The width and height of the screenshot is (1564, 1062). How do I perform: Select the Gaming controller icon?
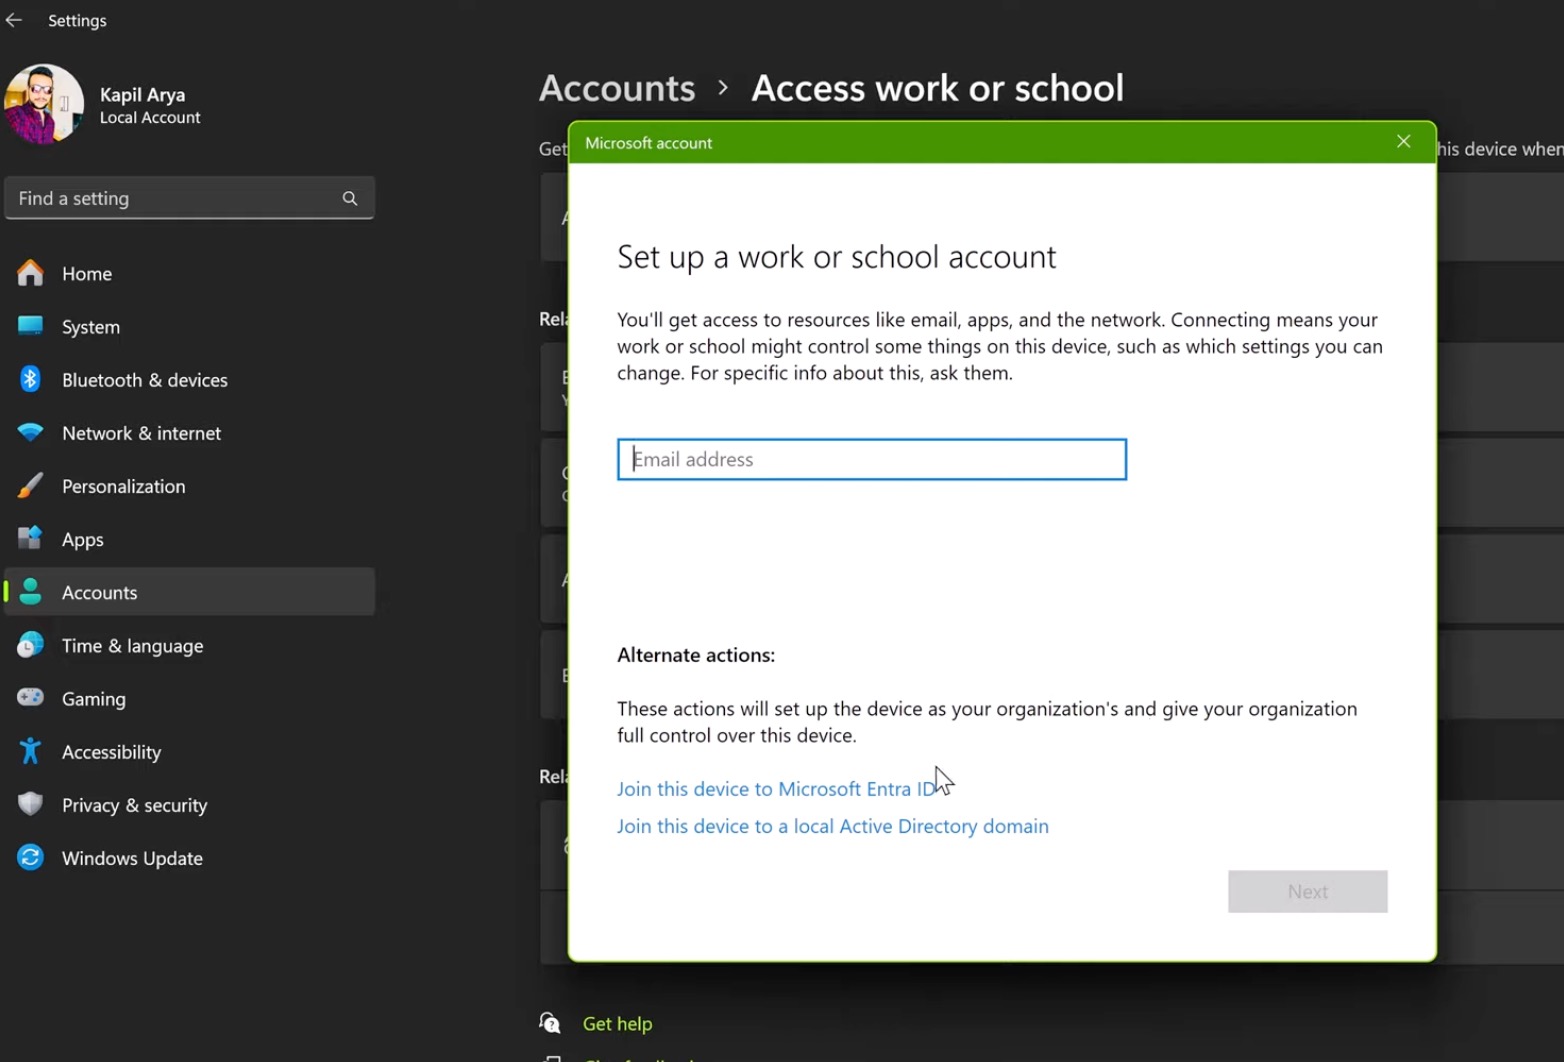tap(30, 698)
